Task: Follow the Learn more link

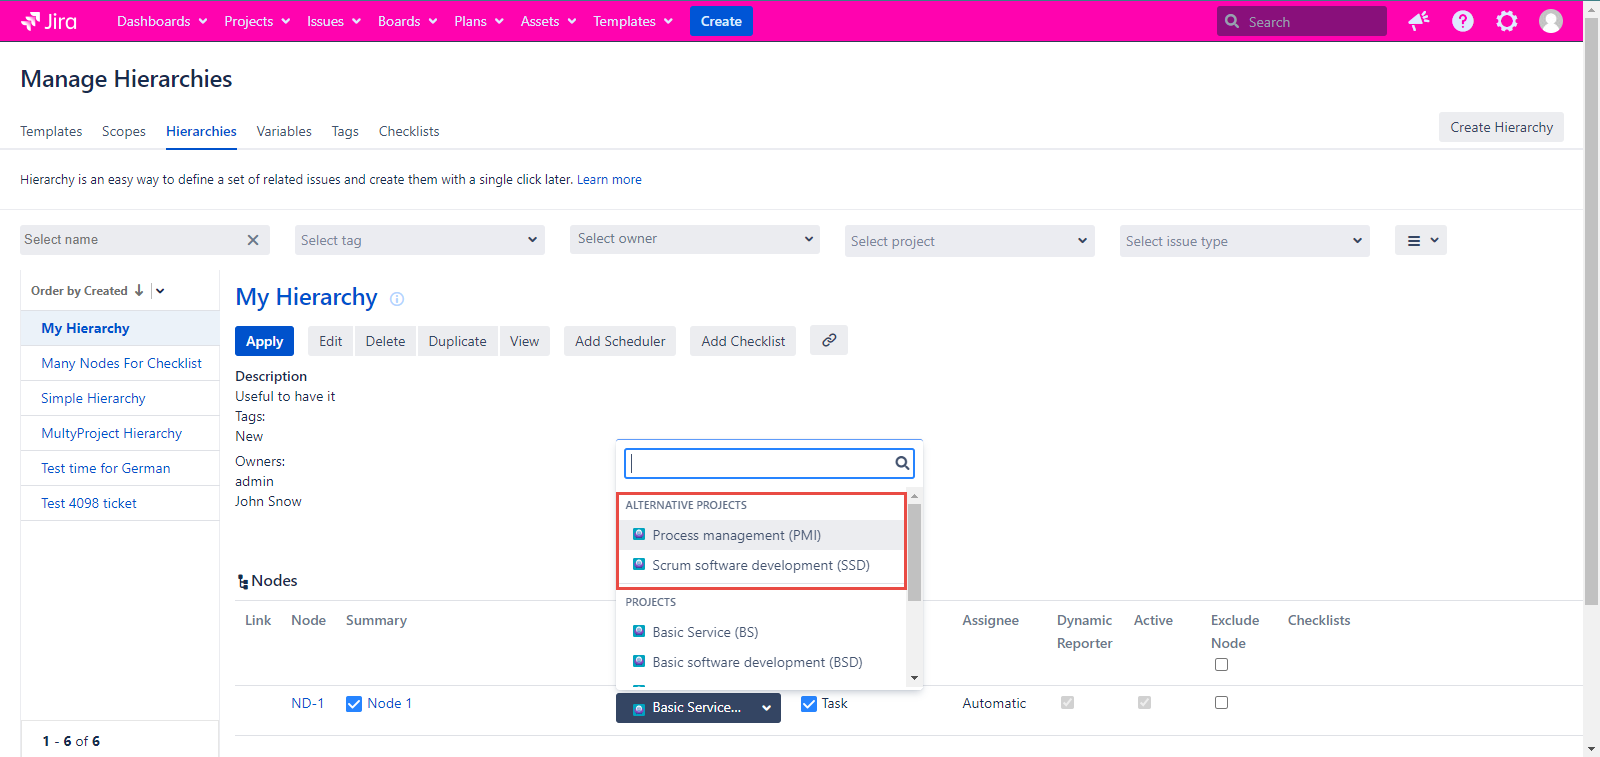Action: click(609, 180)
